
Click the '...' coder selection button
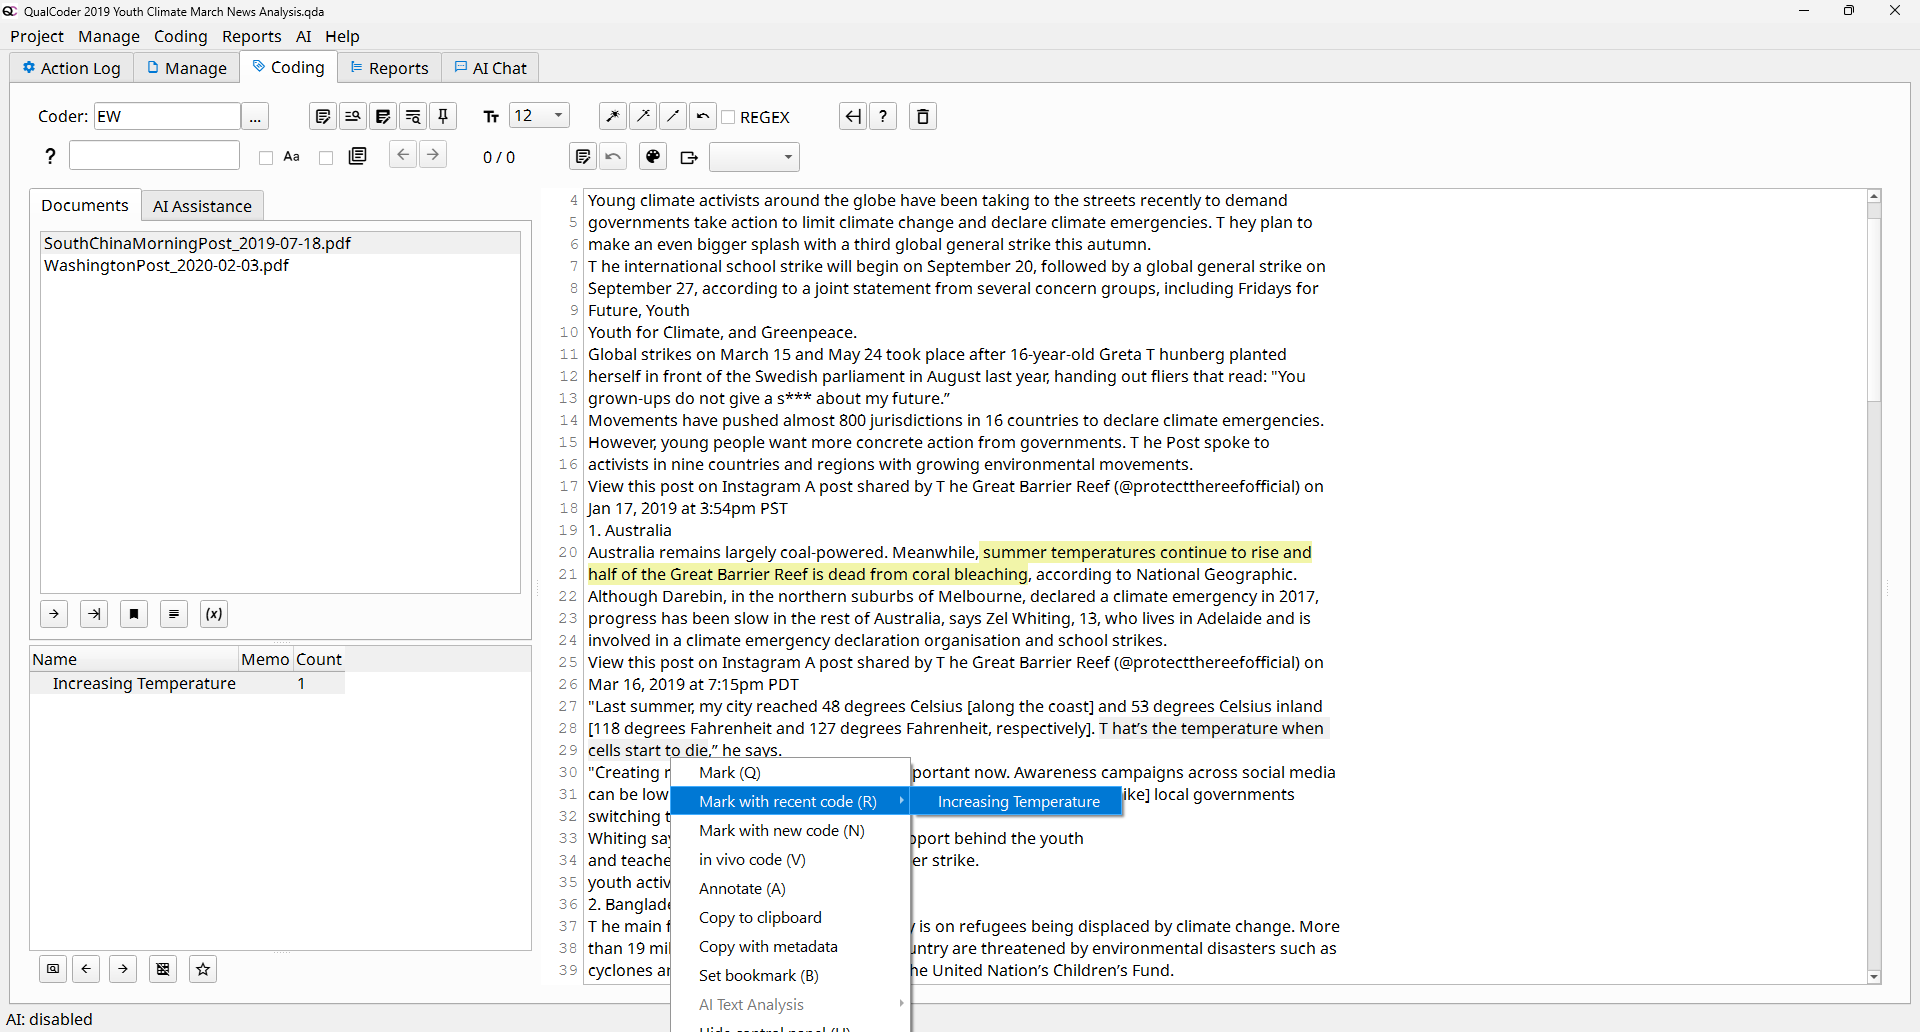(256, 117)
